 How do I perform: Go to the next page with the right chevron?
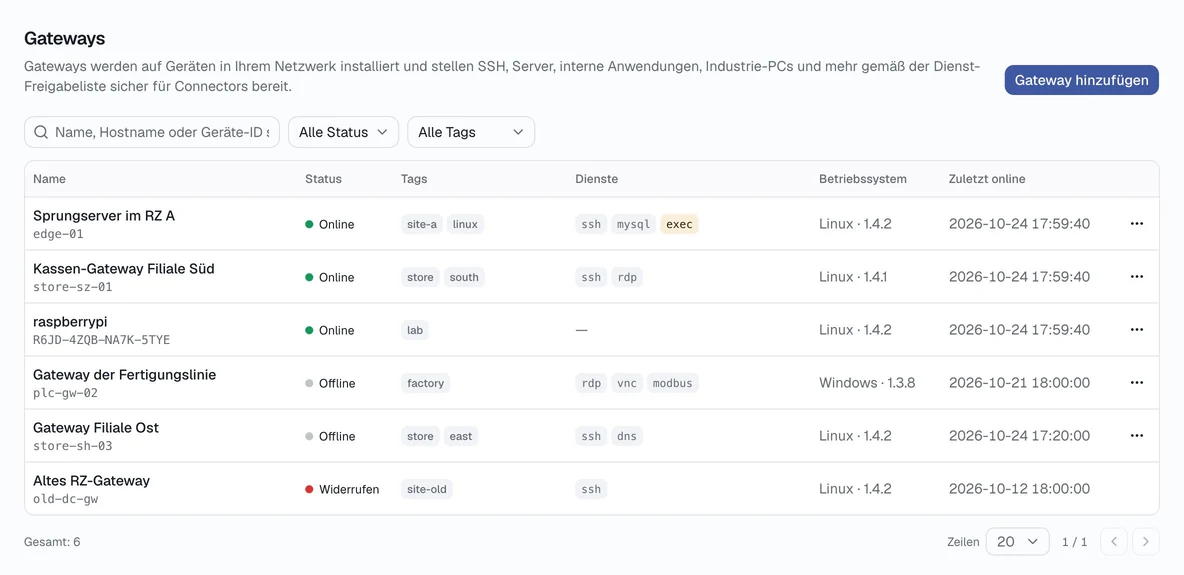point(1145,542)
